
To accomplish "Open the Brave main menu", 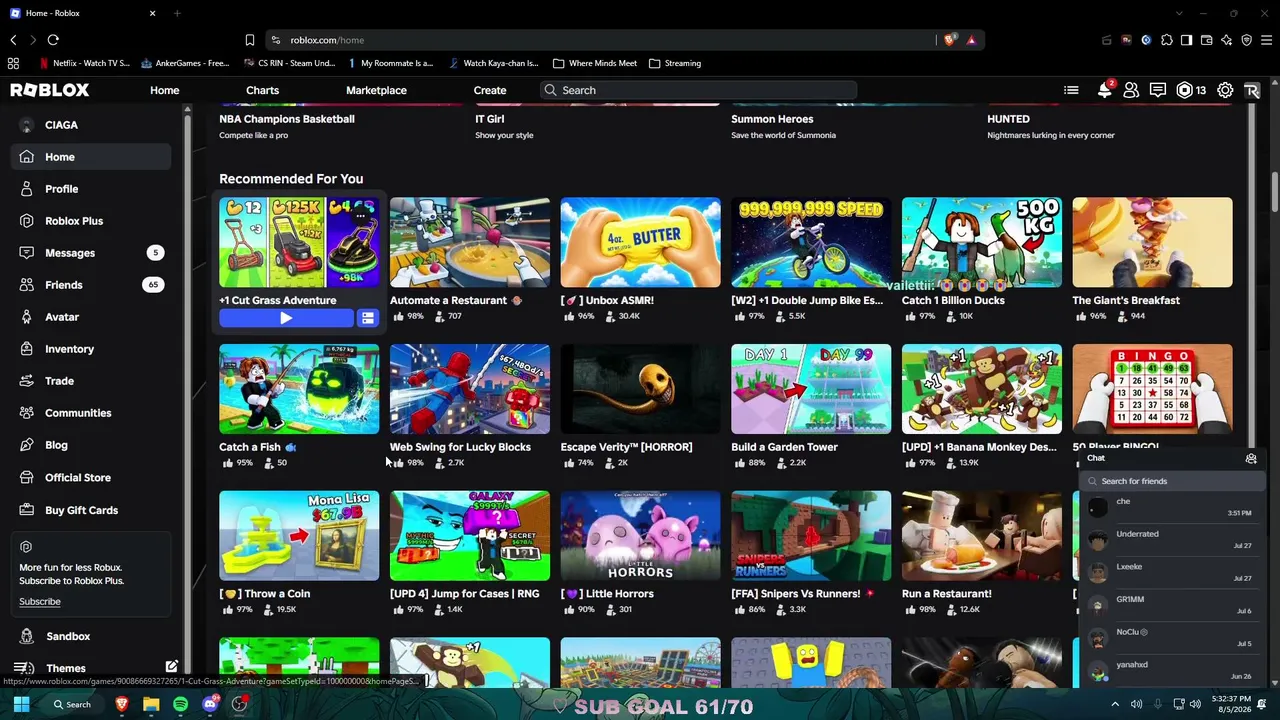I will [1266, 40].
